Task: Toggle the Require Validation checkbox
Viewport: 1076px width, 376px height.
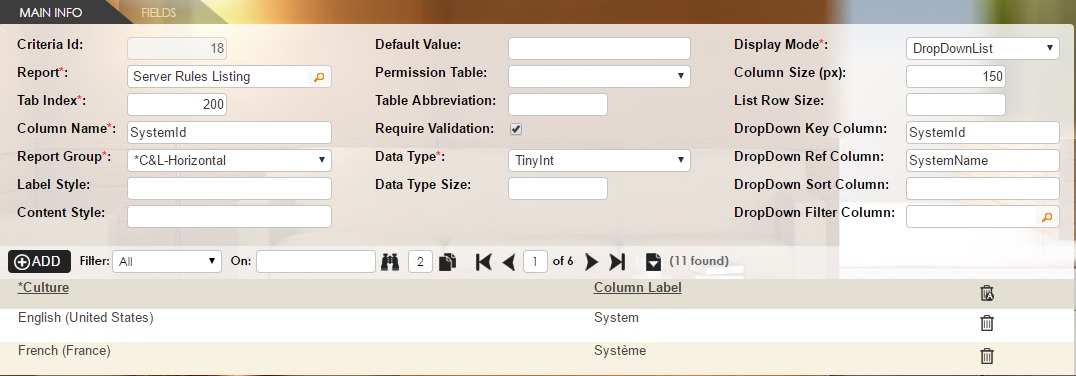Action: coord(516,129)
